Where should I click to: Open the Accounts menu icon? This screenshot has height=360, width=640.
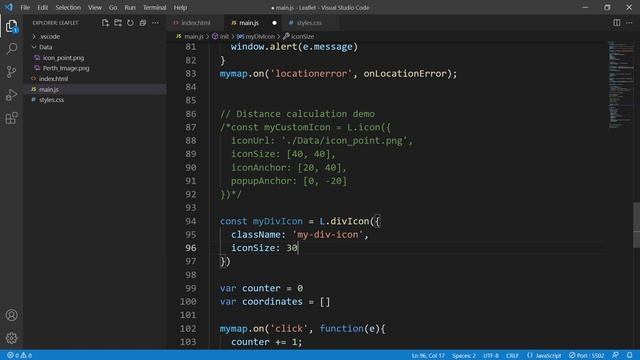[11, 315]
